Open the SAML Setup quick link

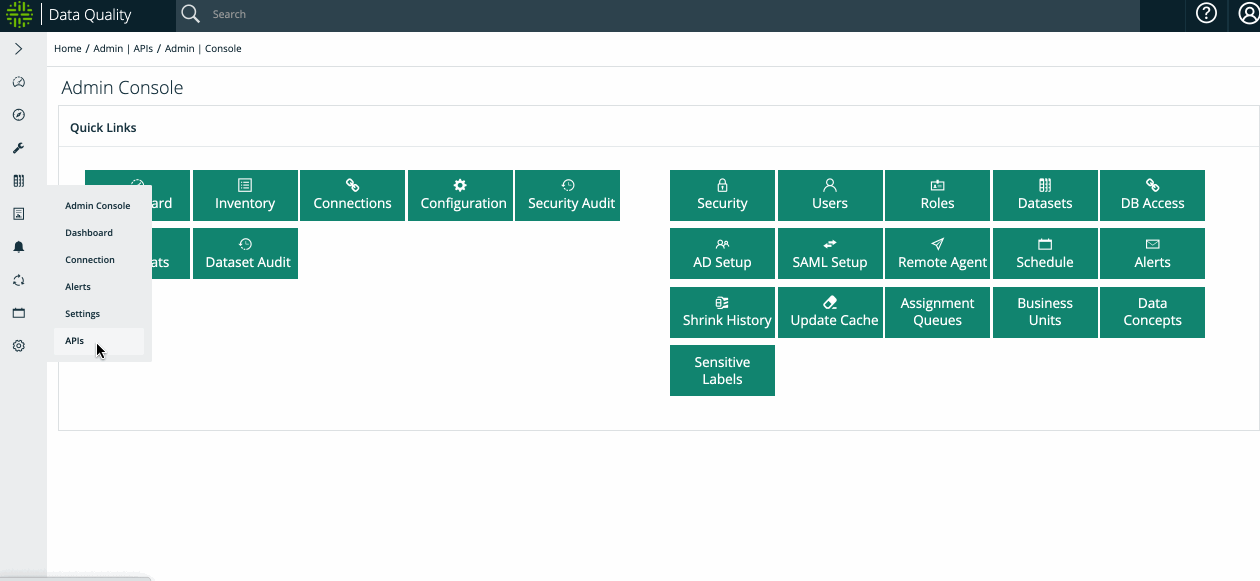tap(829, 254)
